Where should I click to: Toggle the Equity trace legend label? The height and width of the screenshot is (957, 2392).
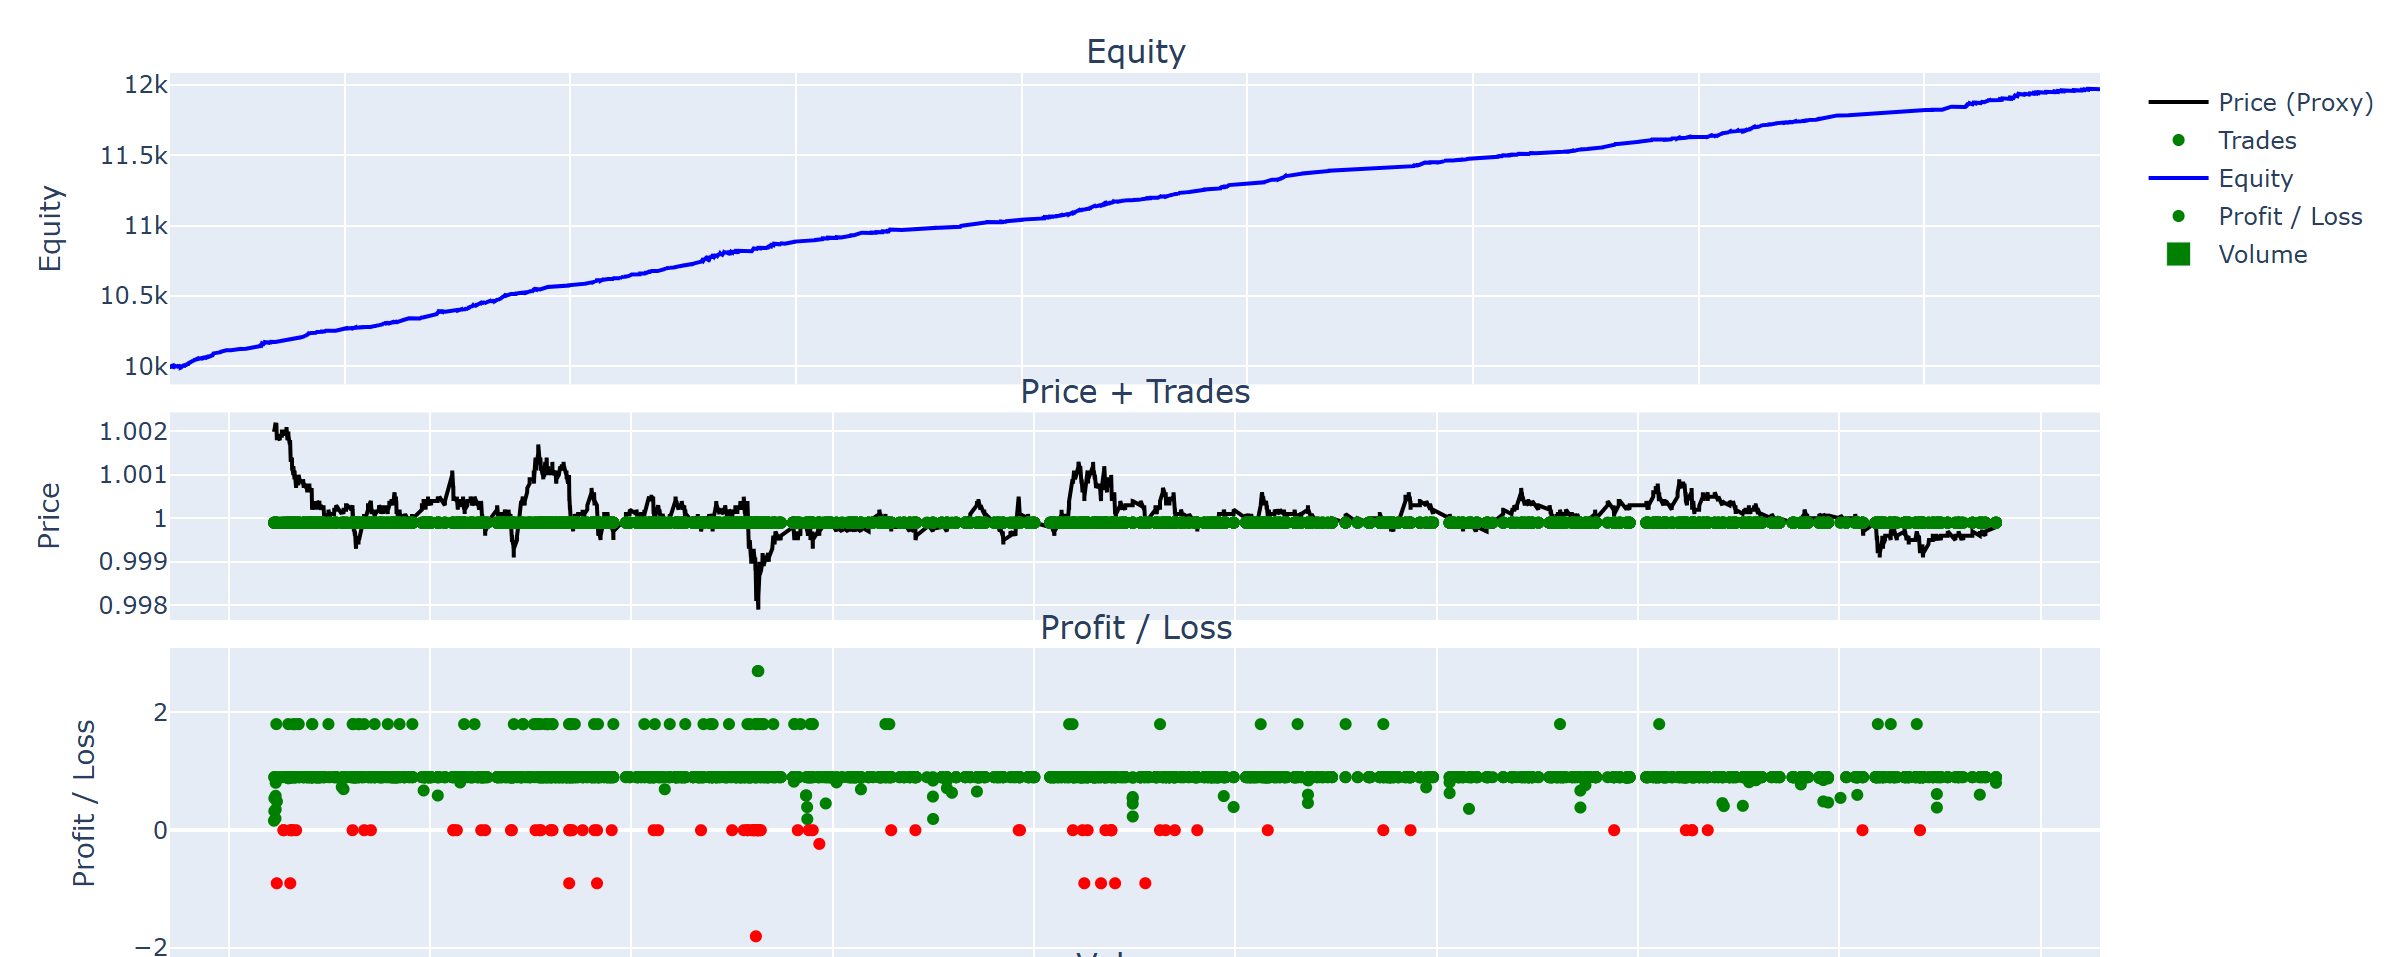click(2255, 178)
